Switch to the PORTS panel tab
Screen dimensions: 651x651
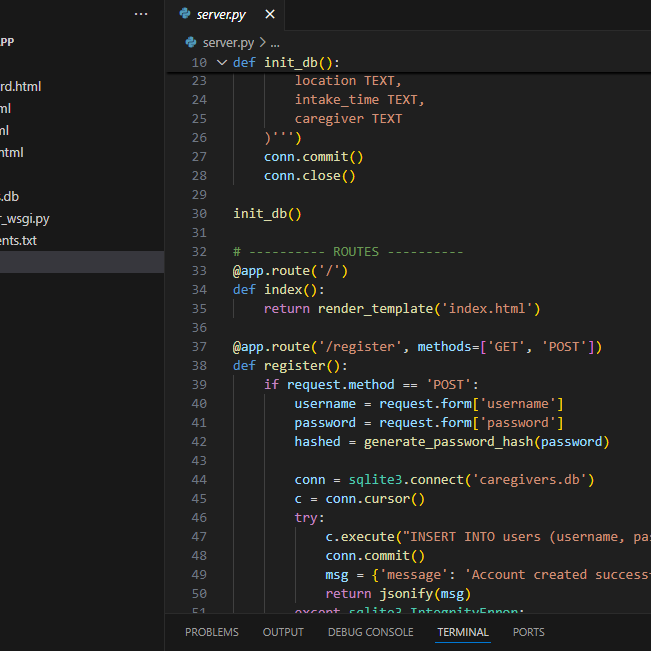click(x=529, y=632)
